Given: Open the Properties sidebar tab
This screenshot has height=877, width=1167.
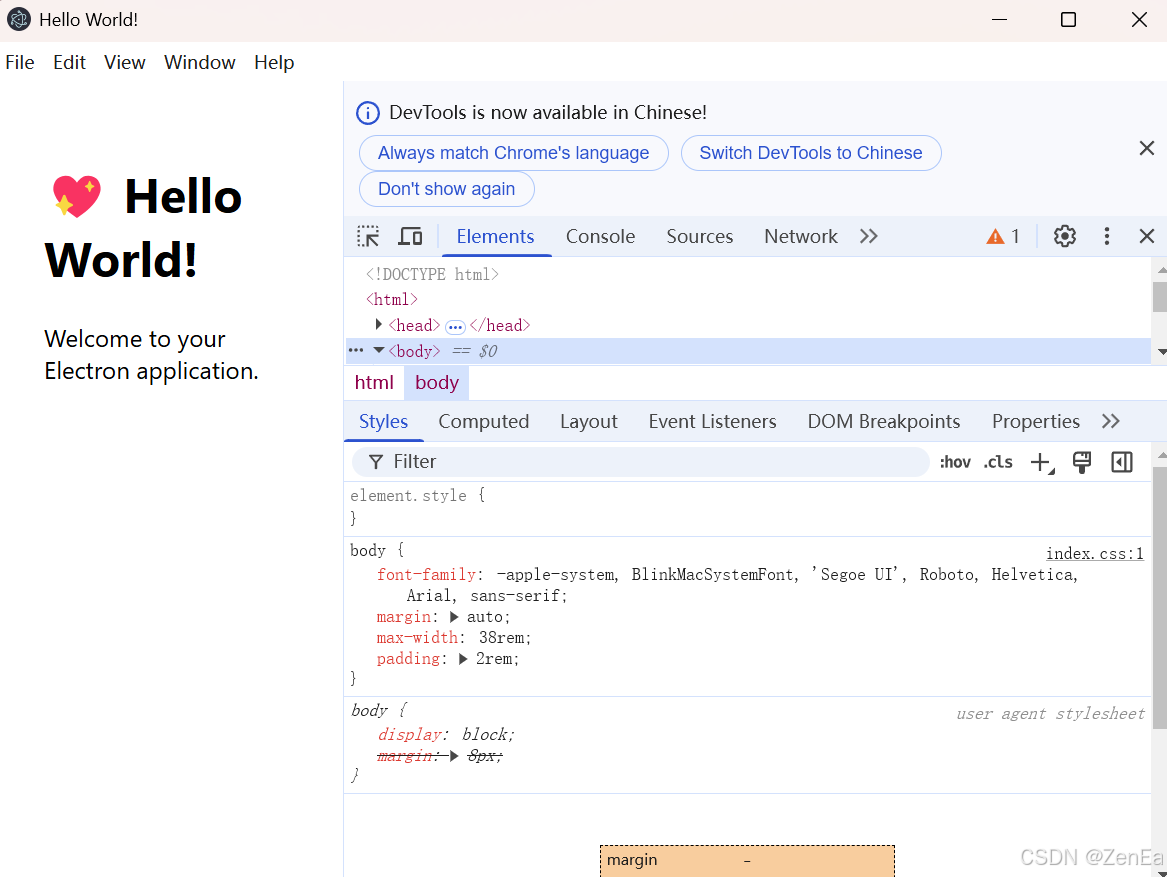Looking at the screenshot, I should [1035, 421].
